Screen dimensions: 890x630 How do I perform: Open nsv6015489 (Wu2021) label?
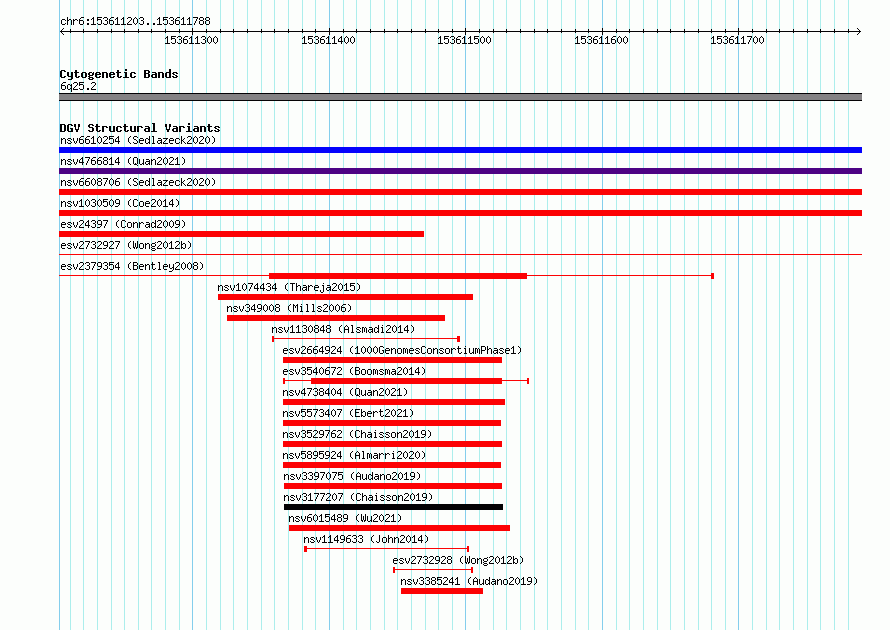tap(345, 518)
